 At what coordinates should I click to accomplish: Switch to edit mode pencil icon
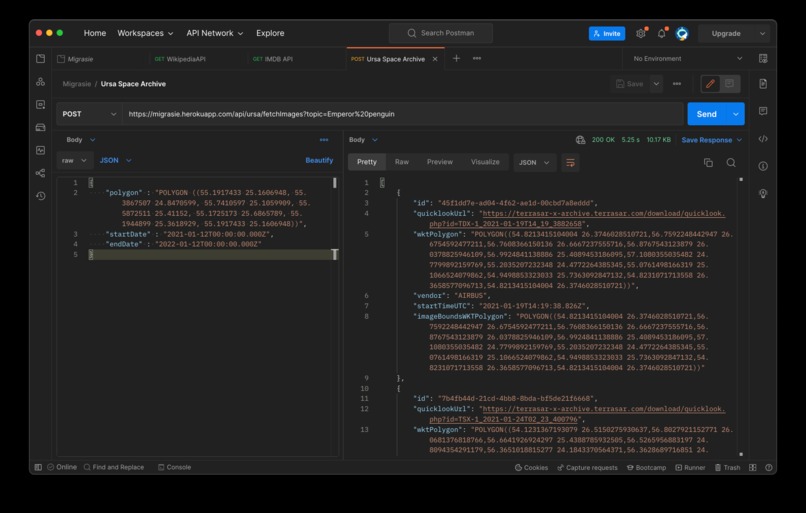tap(710, 84)
